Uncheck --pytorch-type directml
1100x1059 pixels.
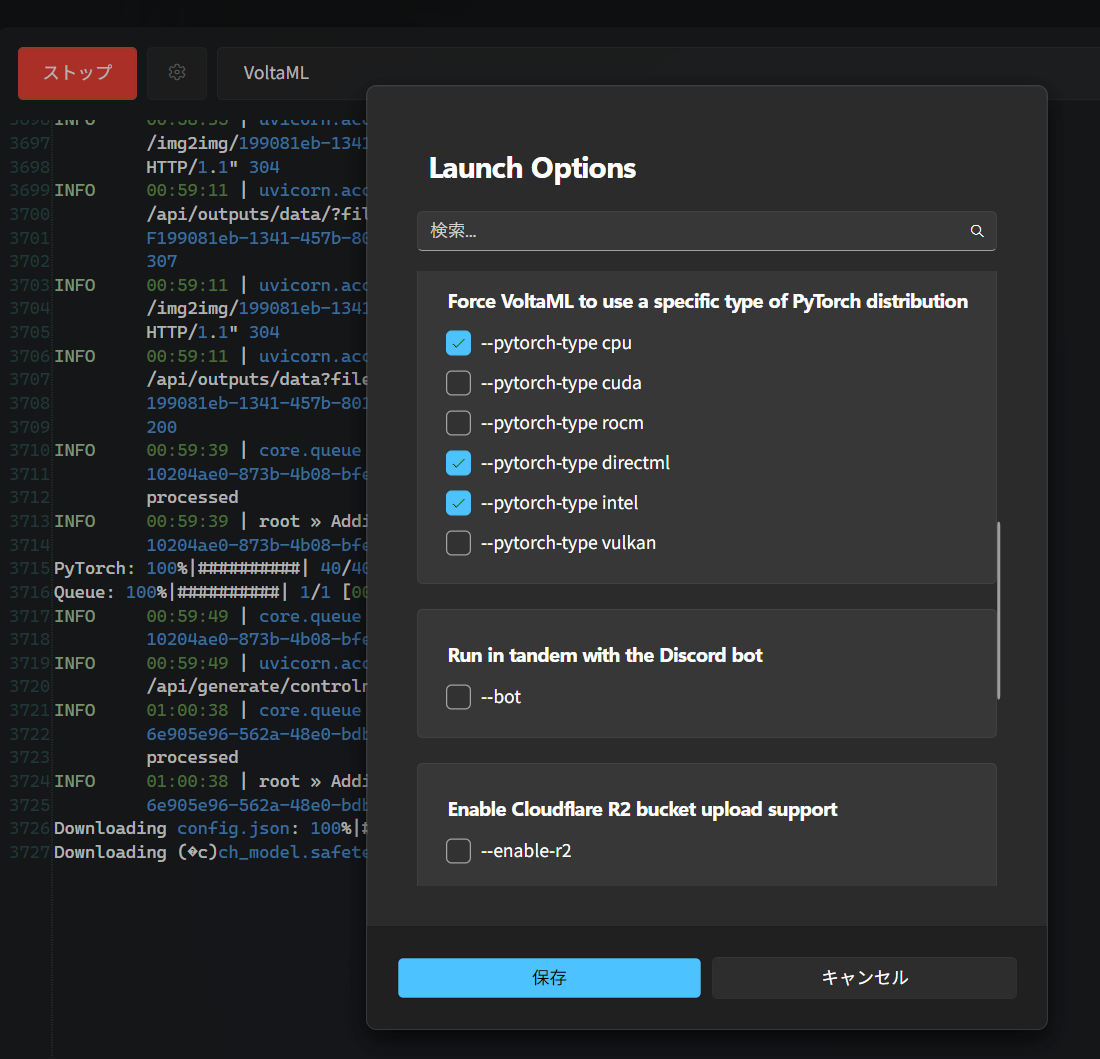tap(458, 462)
